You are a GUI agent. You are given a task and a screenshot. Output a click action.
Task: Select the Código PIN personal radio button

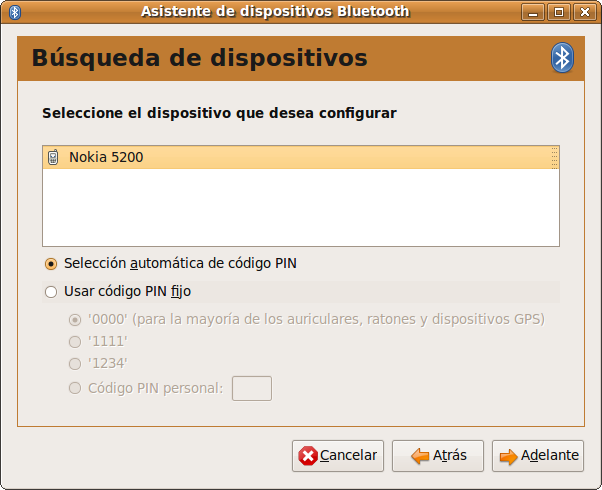coord(75,388)
